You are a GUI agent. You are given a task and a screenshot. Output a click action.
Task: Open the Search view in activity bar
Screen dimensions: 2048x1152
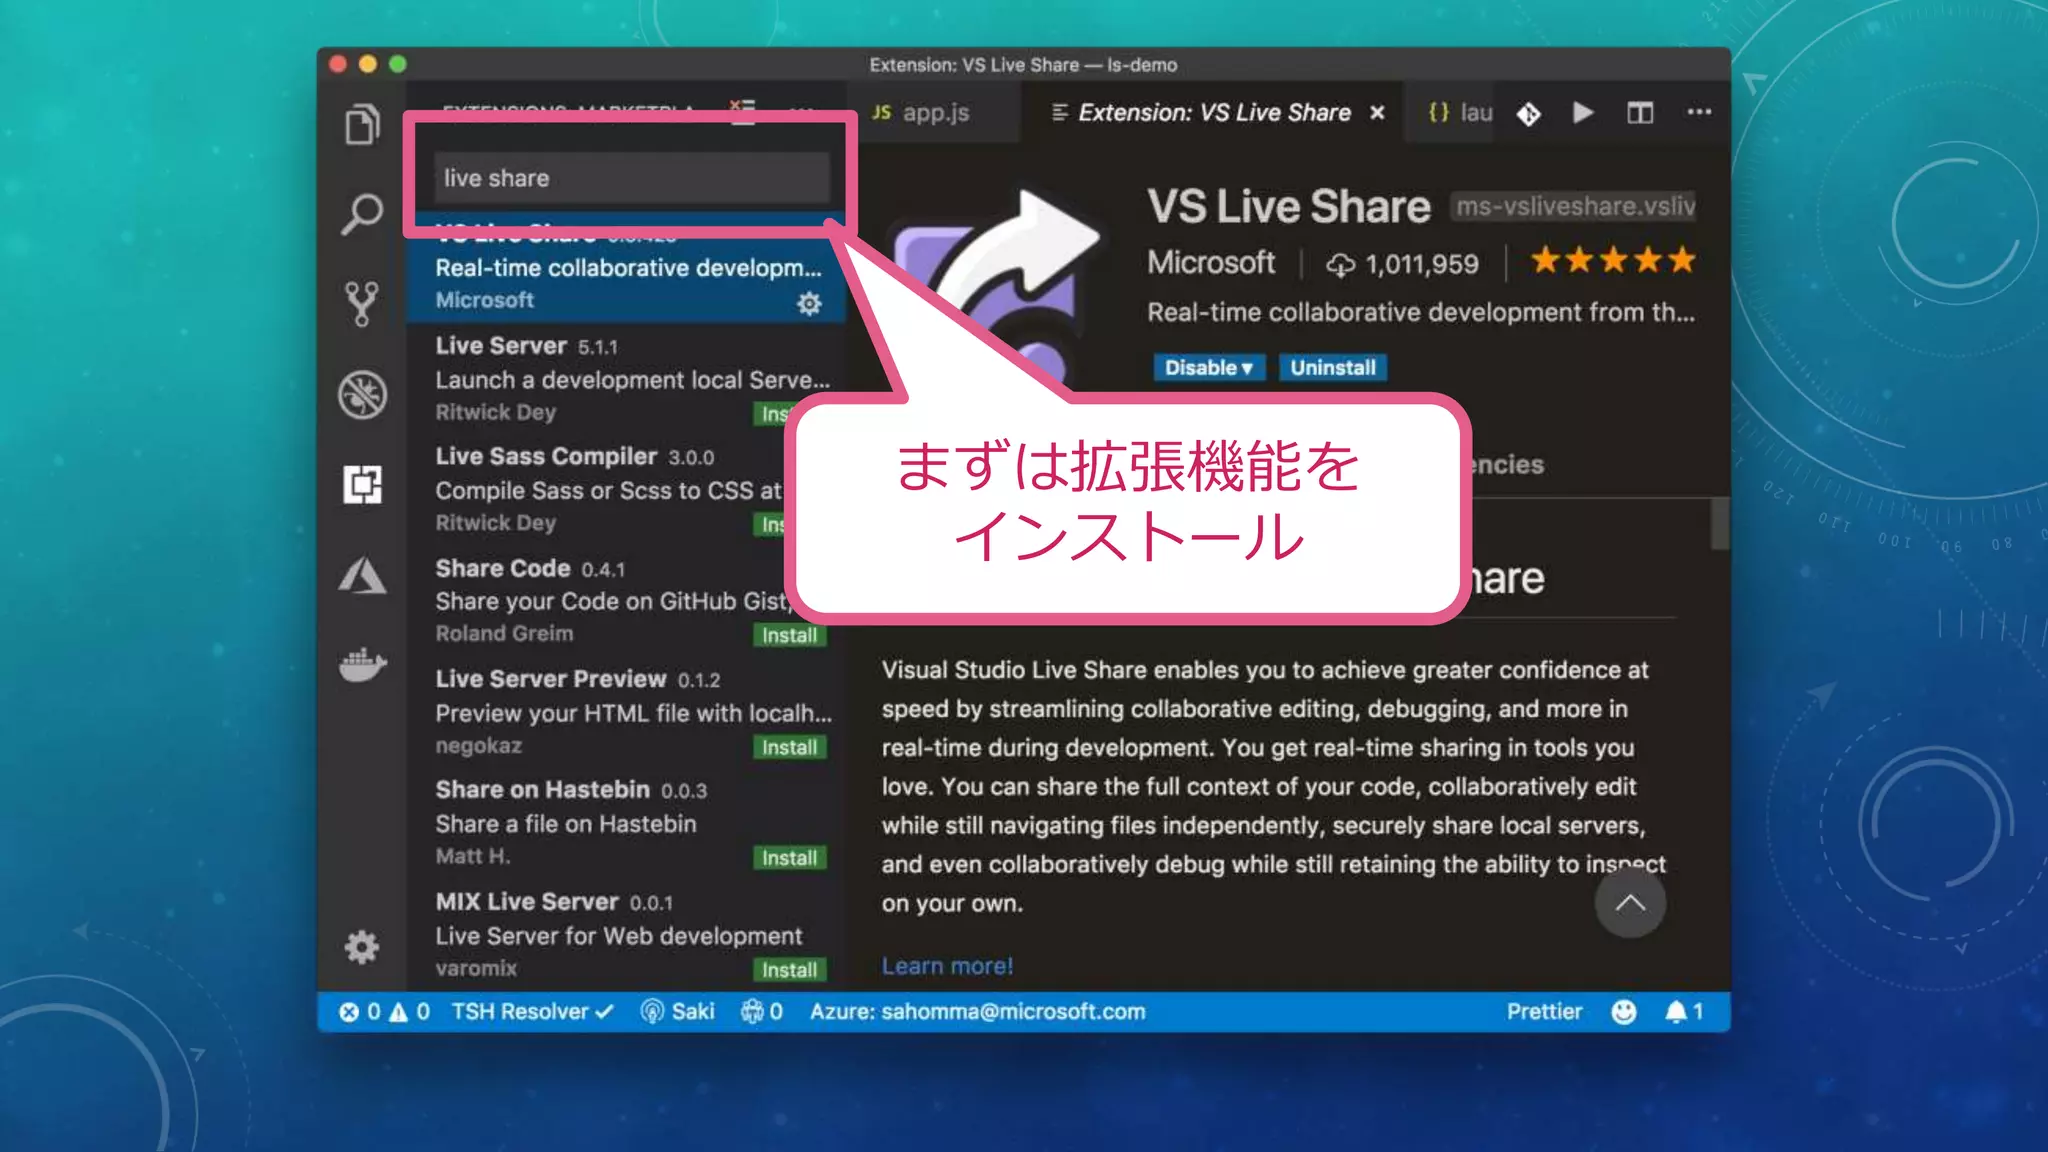pos(362,213)
